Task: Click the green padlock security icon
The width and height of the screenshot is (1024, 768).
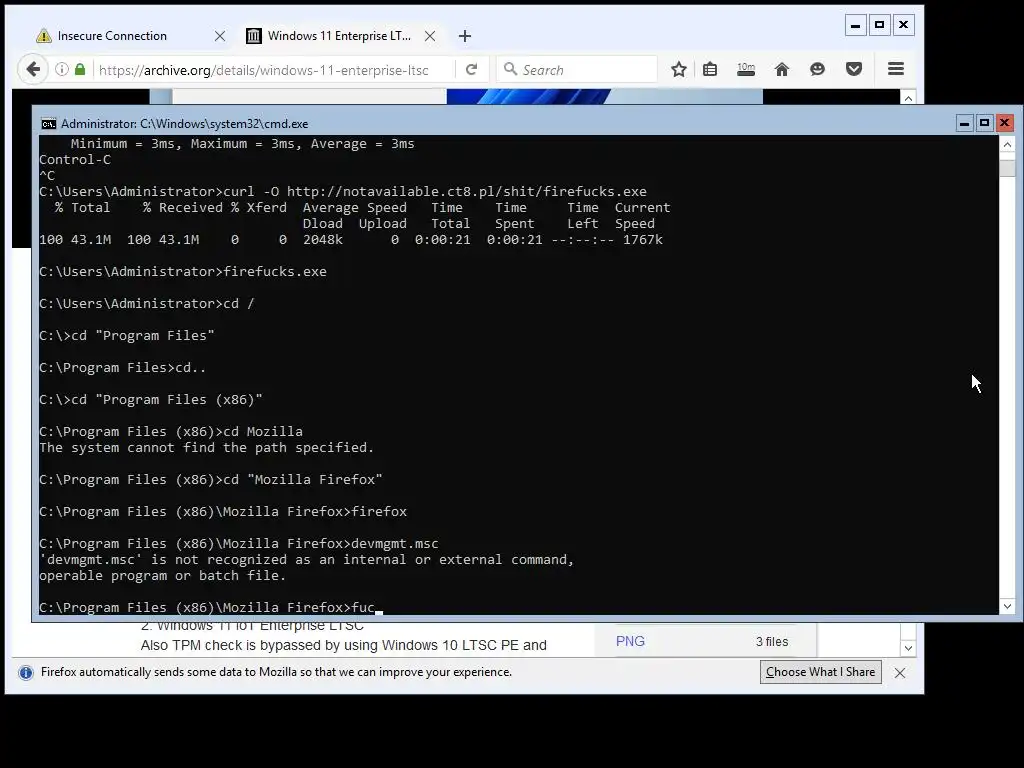Action: tap(80, 69)
